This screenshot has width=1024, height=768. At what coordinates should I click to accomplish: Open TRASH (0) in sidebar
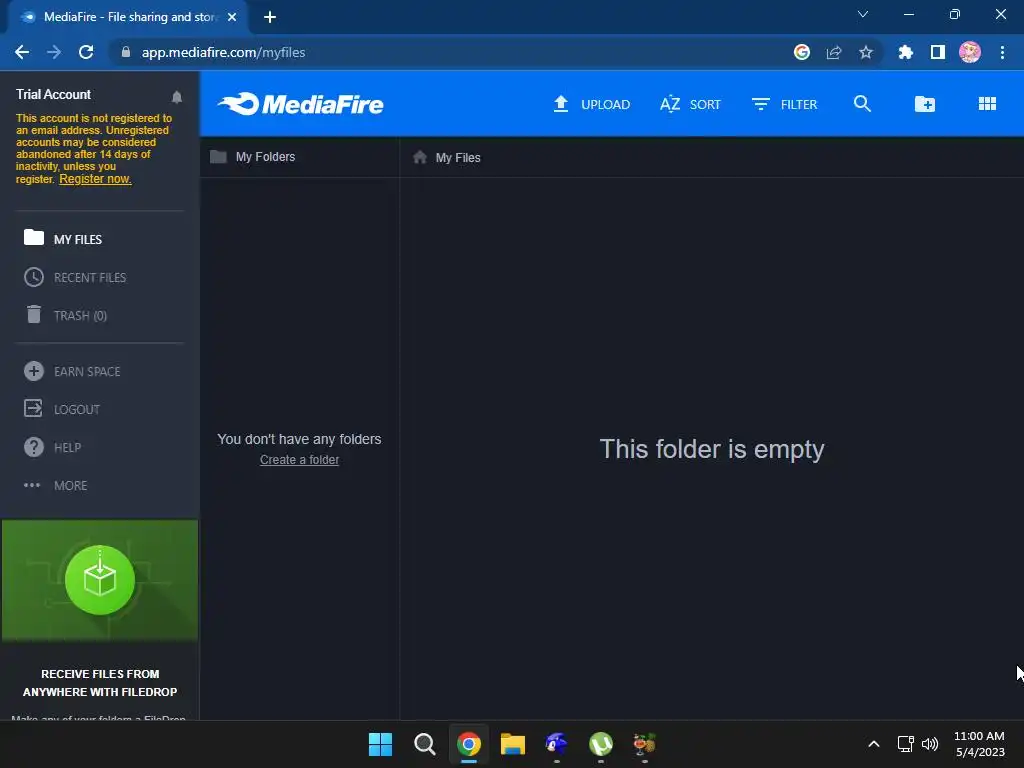(x=65, y=315)
